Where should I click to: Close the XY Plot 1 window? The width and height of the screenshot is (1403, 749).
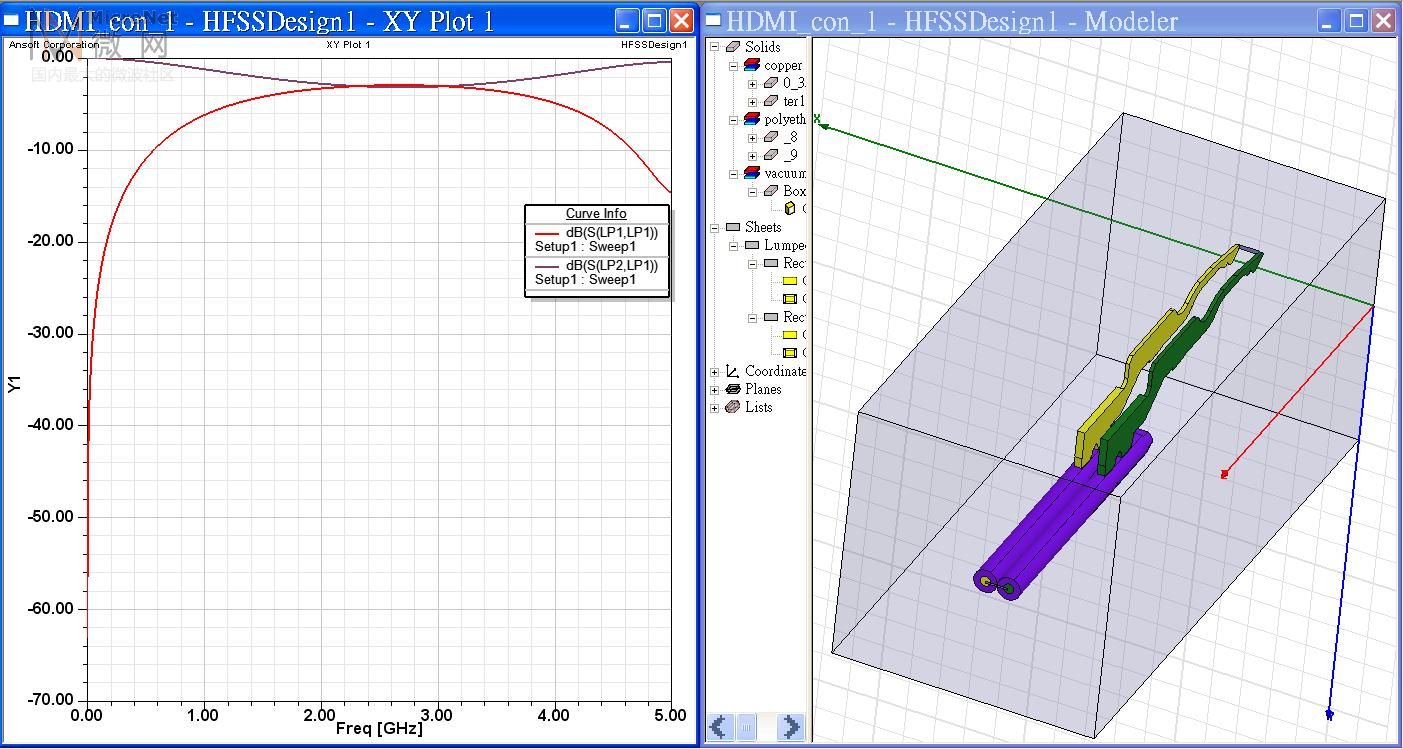[681, 20]
